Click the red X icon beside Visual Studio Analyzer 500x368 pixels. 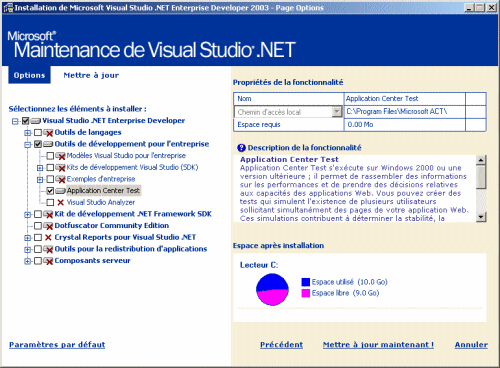(60, 203)
